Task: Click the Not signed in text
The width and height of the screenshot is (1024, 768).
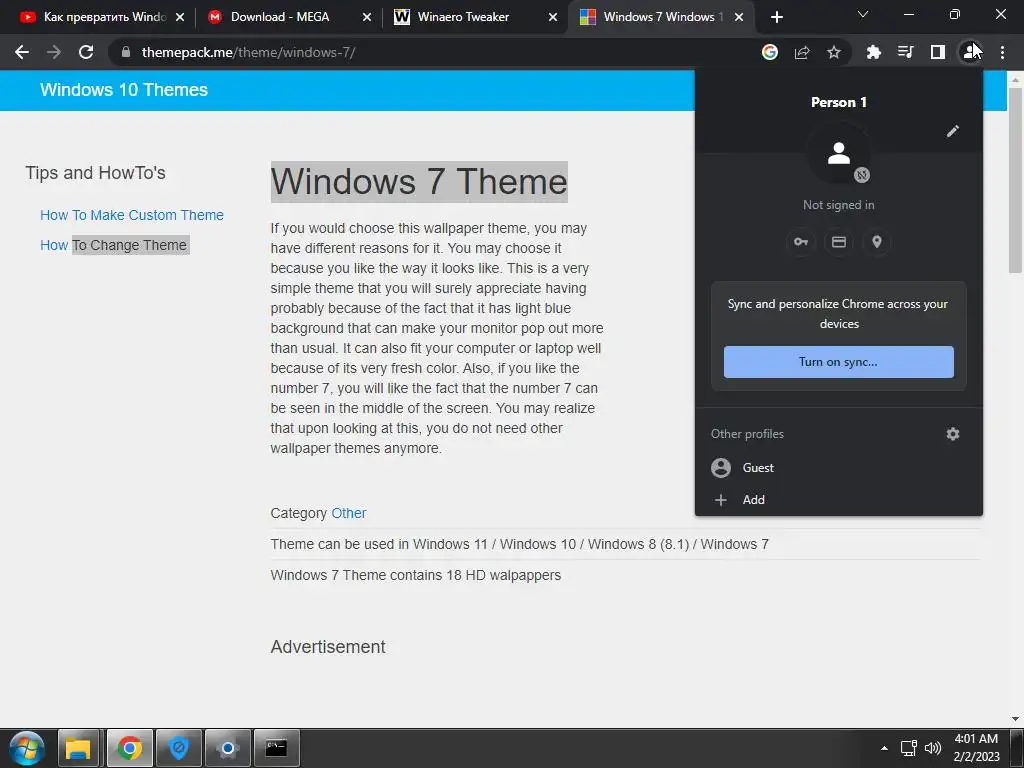Action: click(x=839, y=205)
